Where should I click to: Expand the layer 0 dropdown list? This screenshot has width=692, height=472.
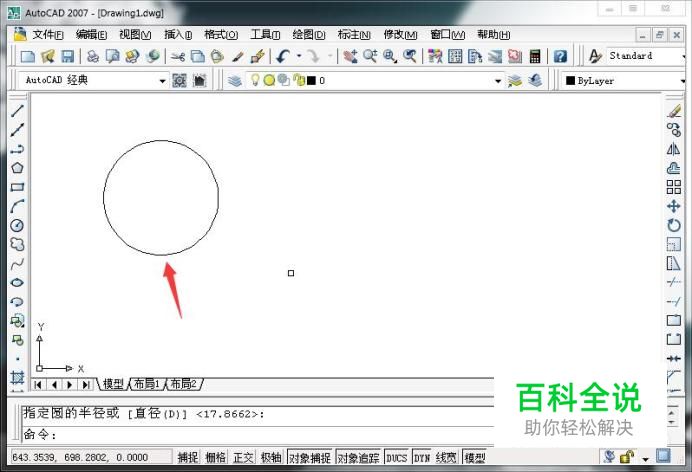pos(498,81)
